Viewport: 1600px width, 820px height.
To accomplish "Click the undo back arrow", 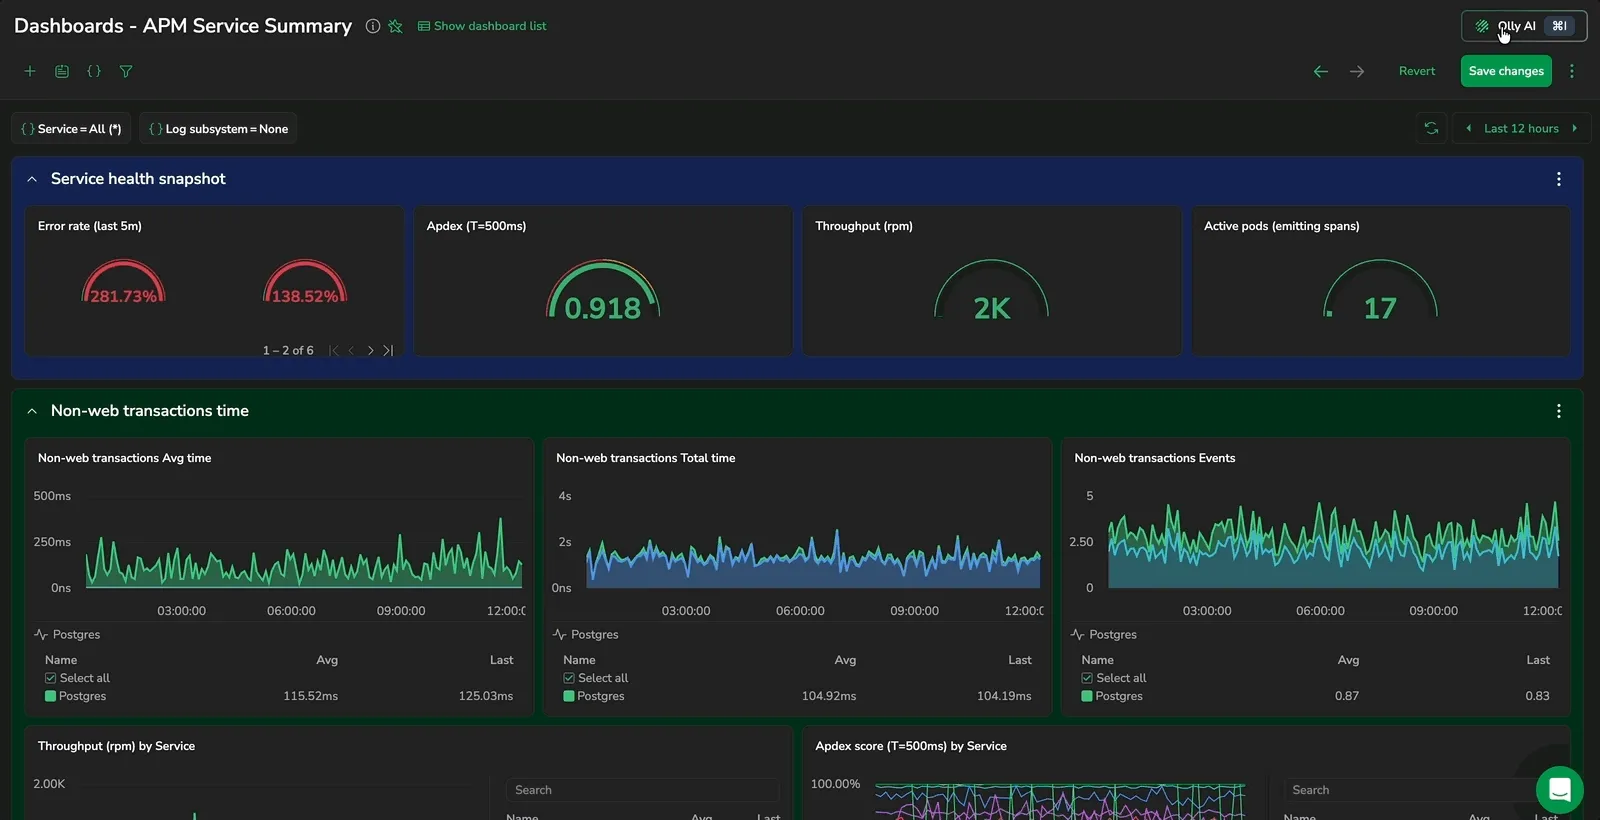I will point(1321,71).
